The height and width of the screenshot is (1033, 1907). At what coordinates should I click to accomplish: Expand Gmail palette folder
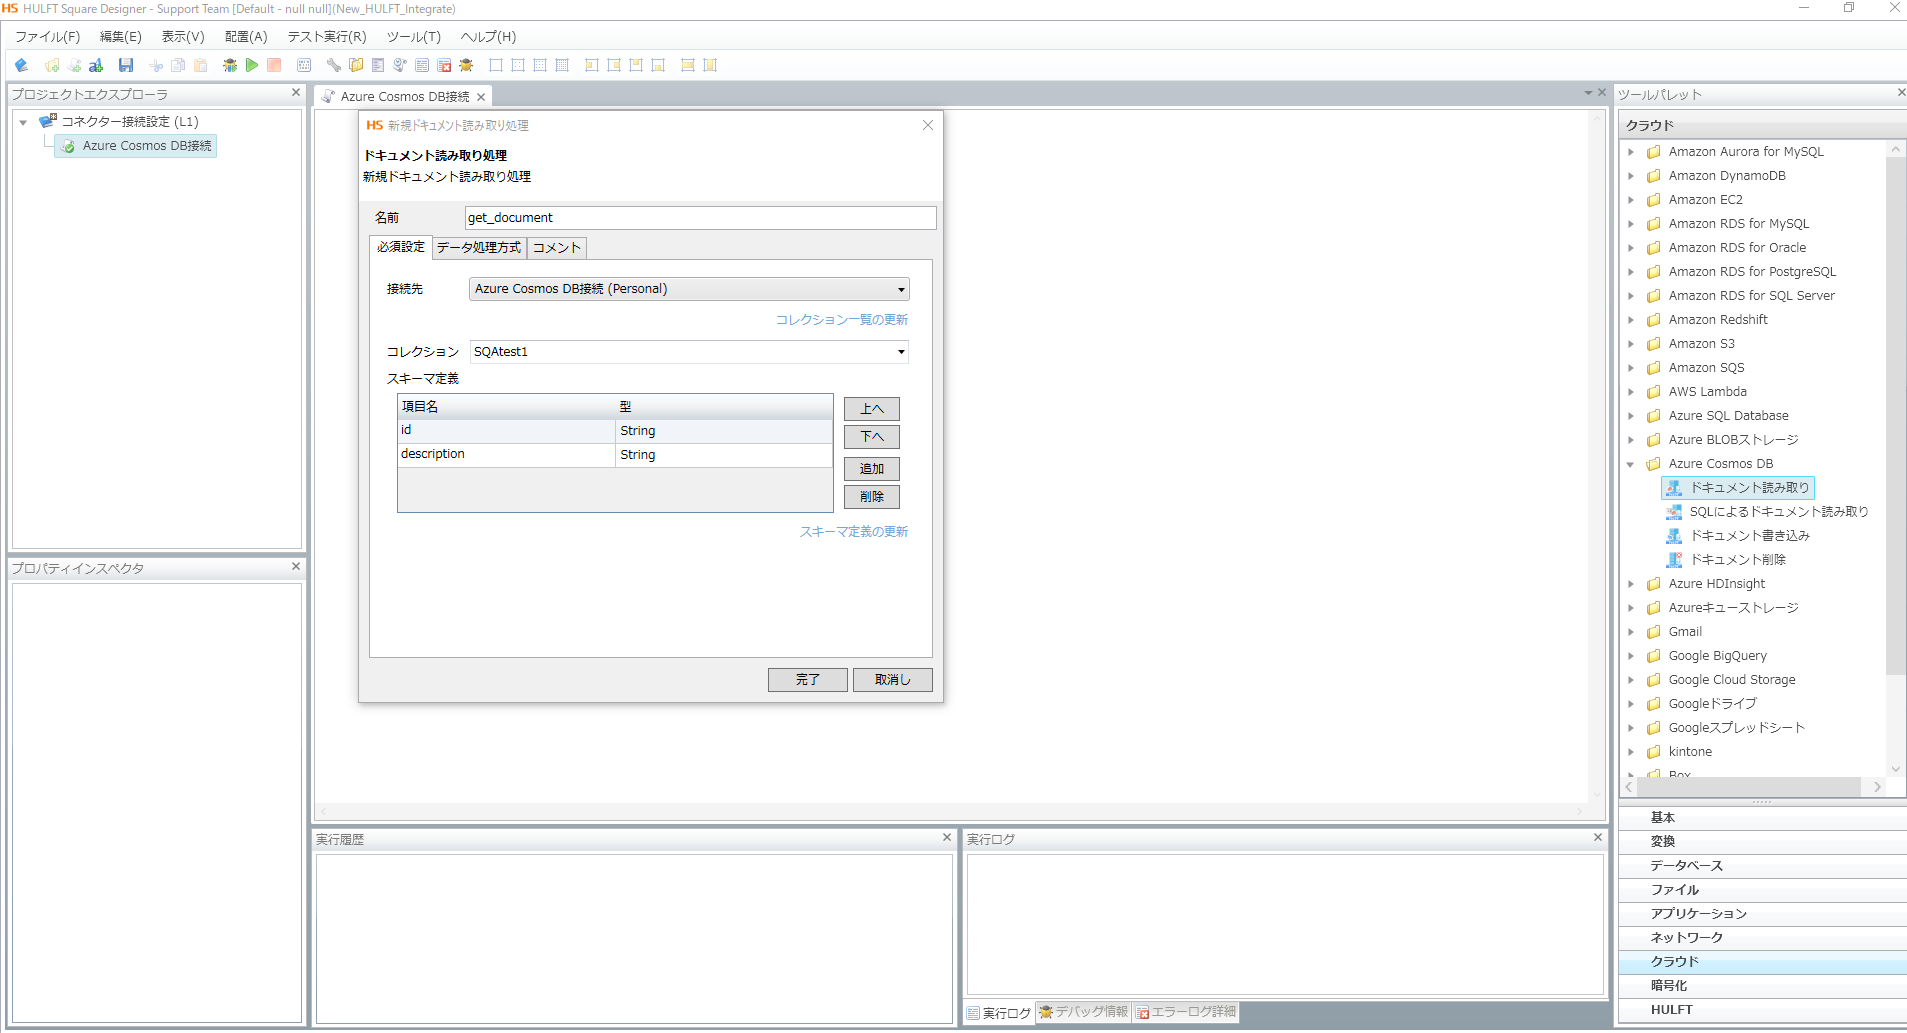1631,632
